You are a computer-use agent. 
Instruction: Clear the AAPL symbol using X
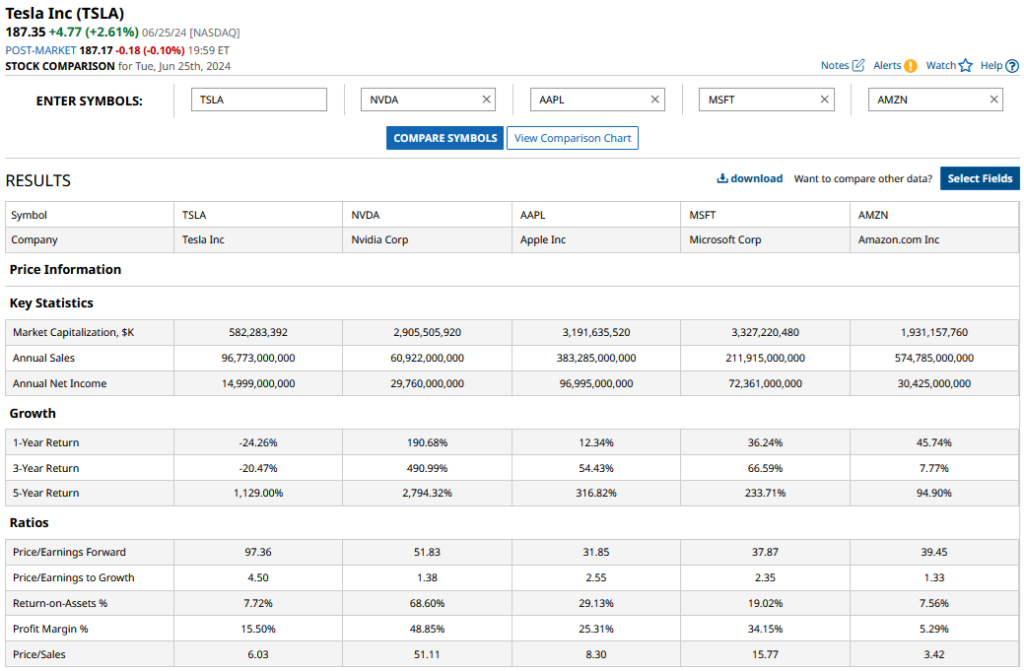655,100
